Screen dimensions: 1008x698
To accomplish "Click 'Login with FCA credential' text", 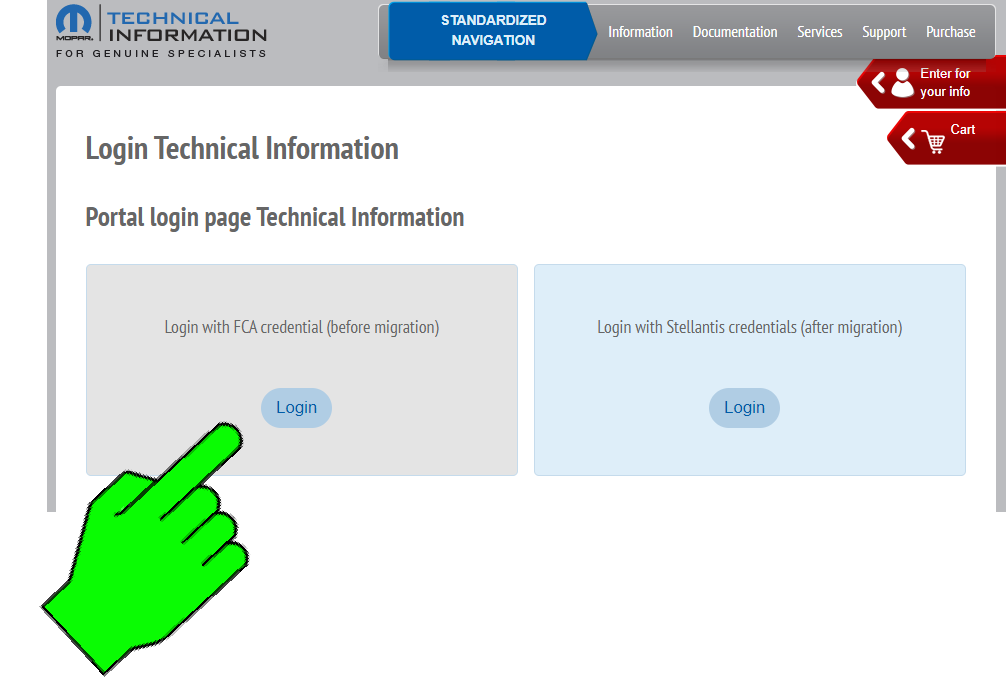I will click(301, 327).
